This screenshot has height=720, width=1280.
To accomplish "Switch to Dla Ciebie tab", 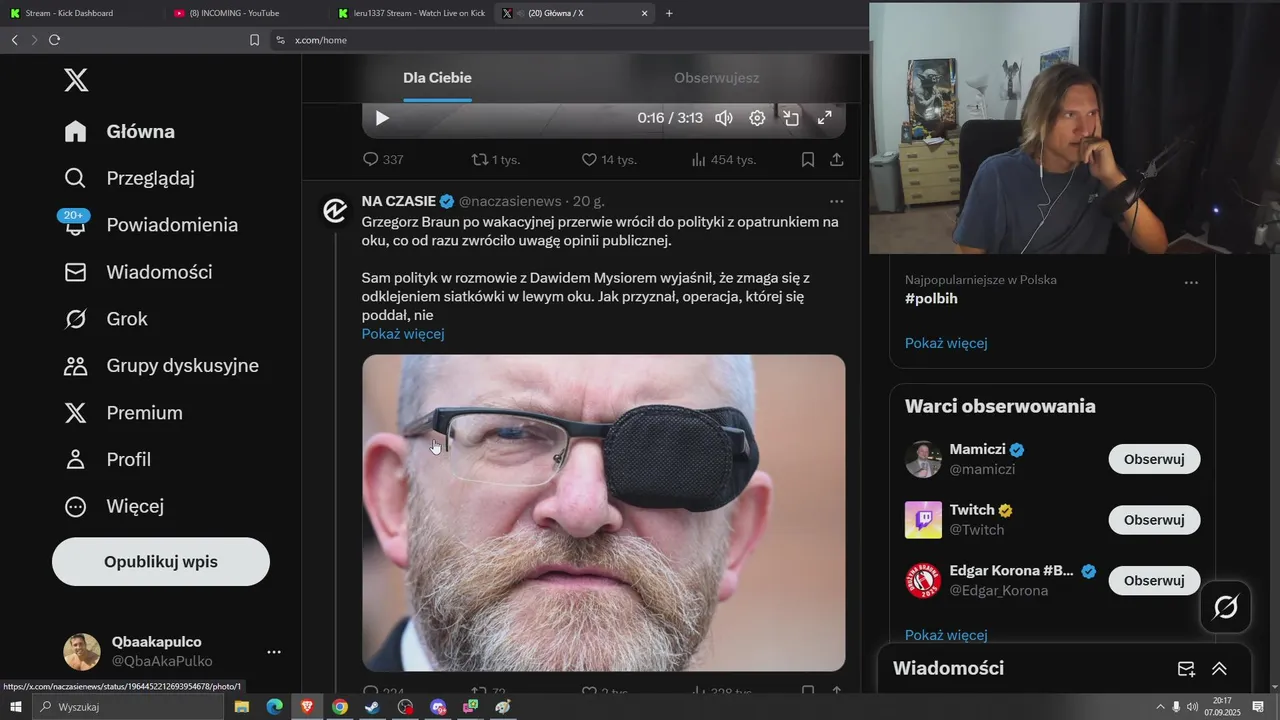I will pyautogui.click(x=437, y=78).
